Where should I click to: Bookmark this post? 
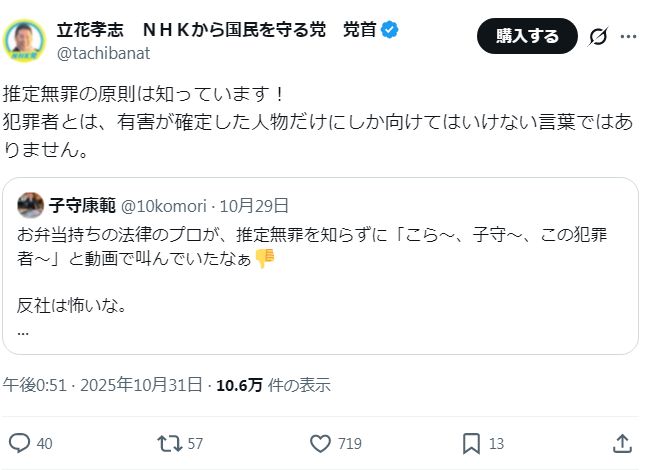(x=471, y=443)
